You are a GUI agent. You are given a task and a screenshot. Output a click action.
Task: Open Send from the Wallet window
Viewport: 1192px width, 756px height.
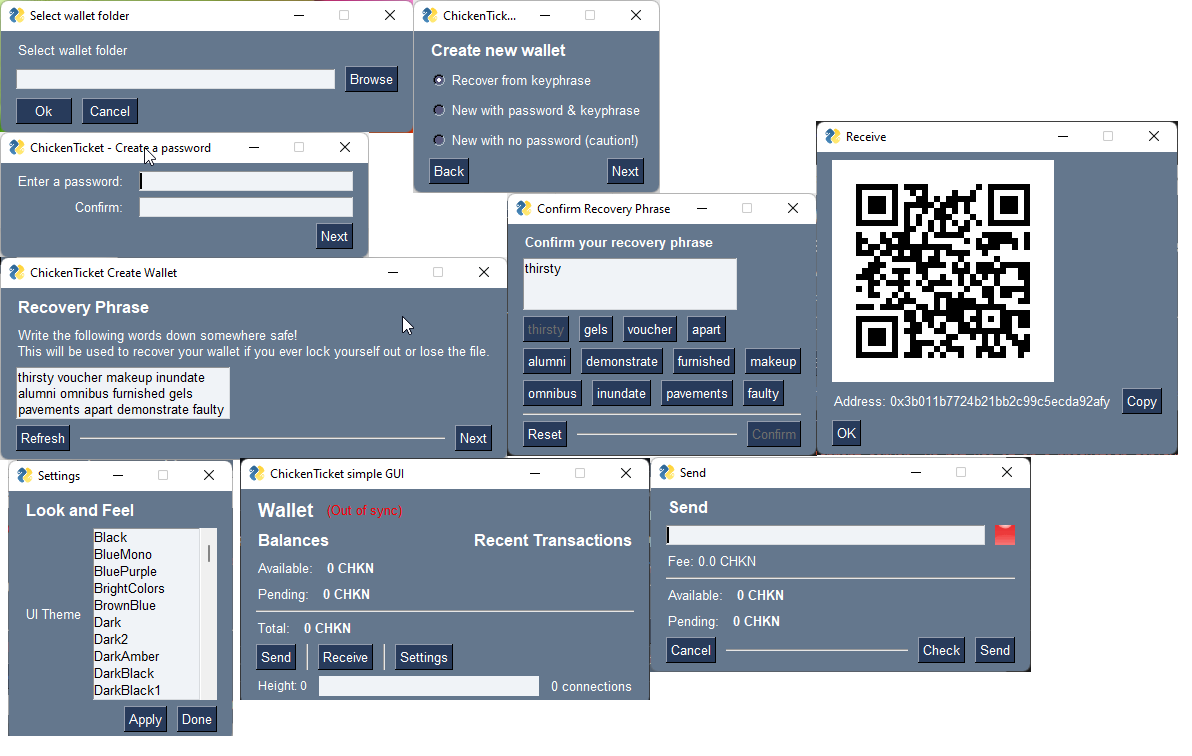(276, 657)
